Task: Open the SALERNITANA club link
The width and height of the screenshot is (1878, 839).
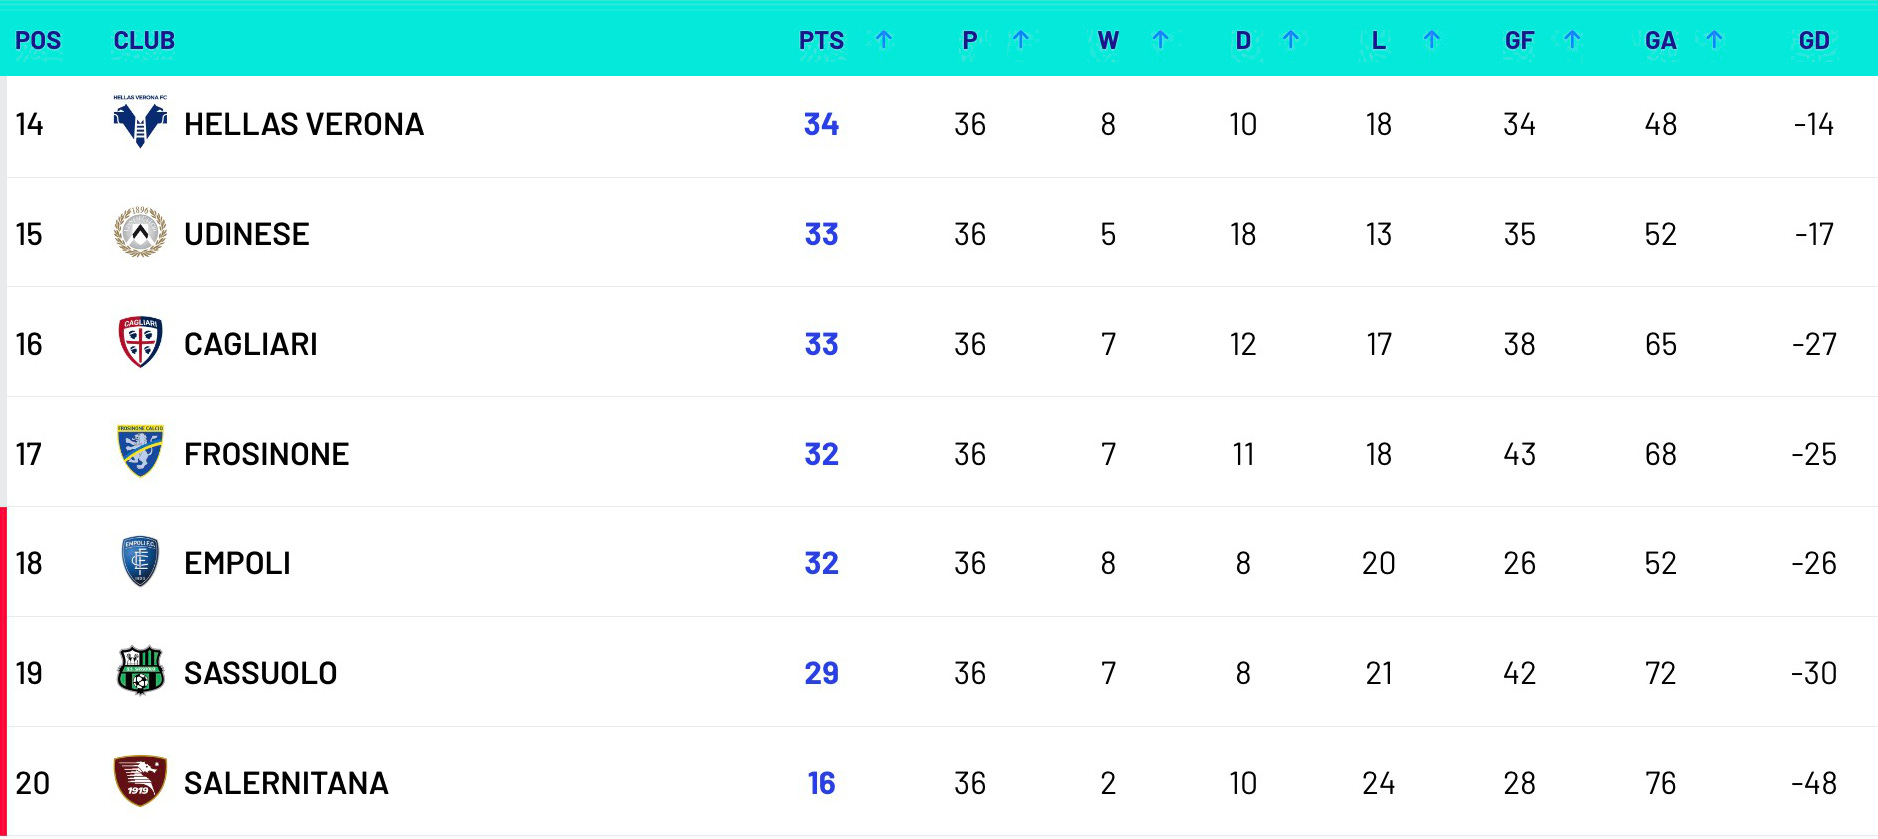Action: [286, 783]
